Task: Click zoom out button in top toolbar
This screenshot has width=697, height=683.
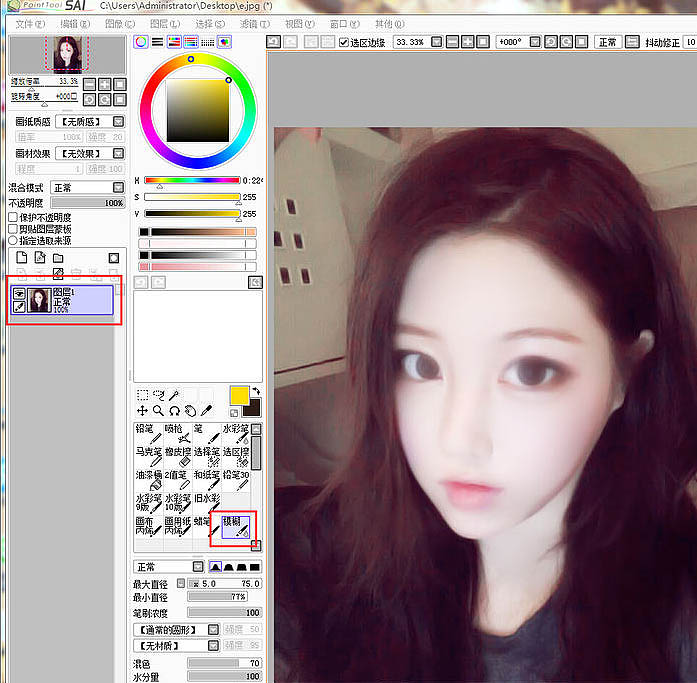Action: pyautogui.click(x=452, y=42)
